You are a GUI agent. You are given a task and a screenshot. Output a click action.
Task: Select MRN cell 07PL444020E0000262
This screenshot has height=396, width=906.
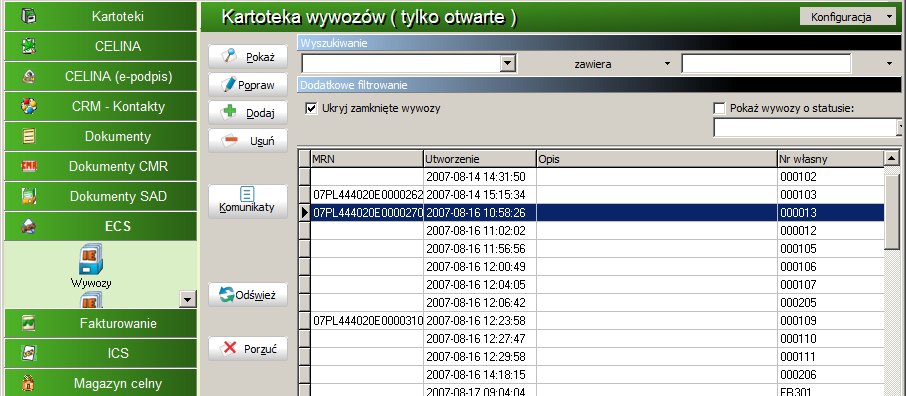[367, 194]
